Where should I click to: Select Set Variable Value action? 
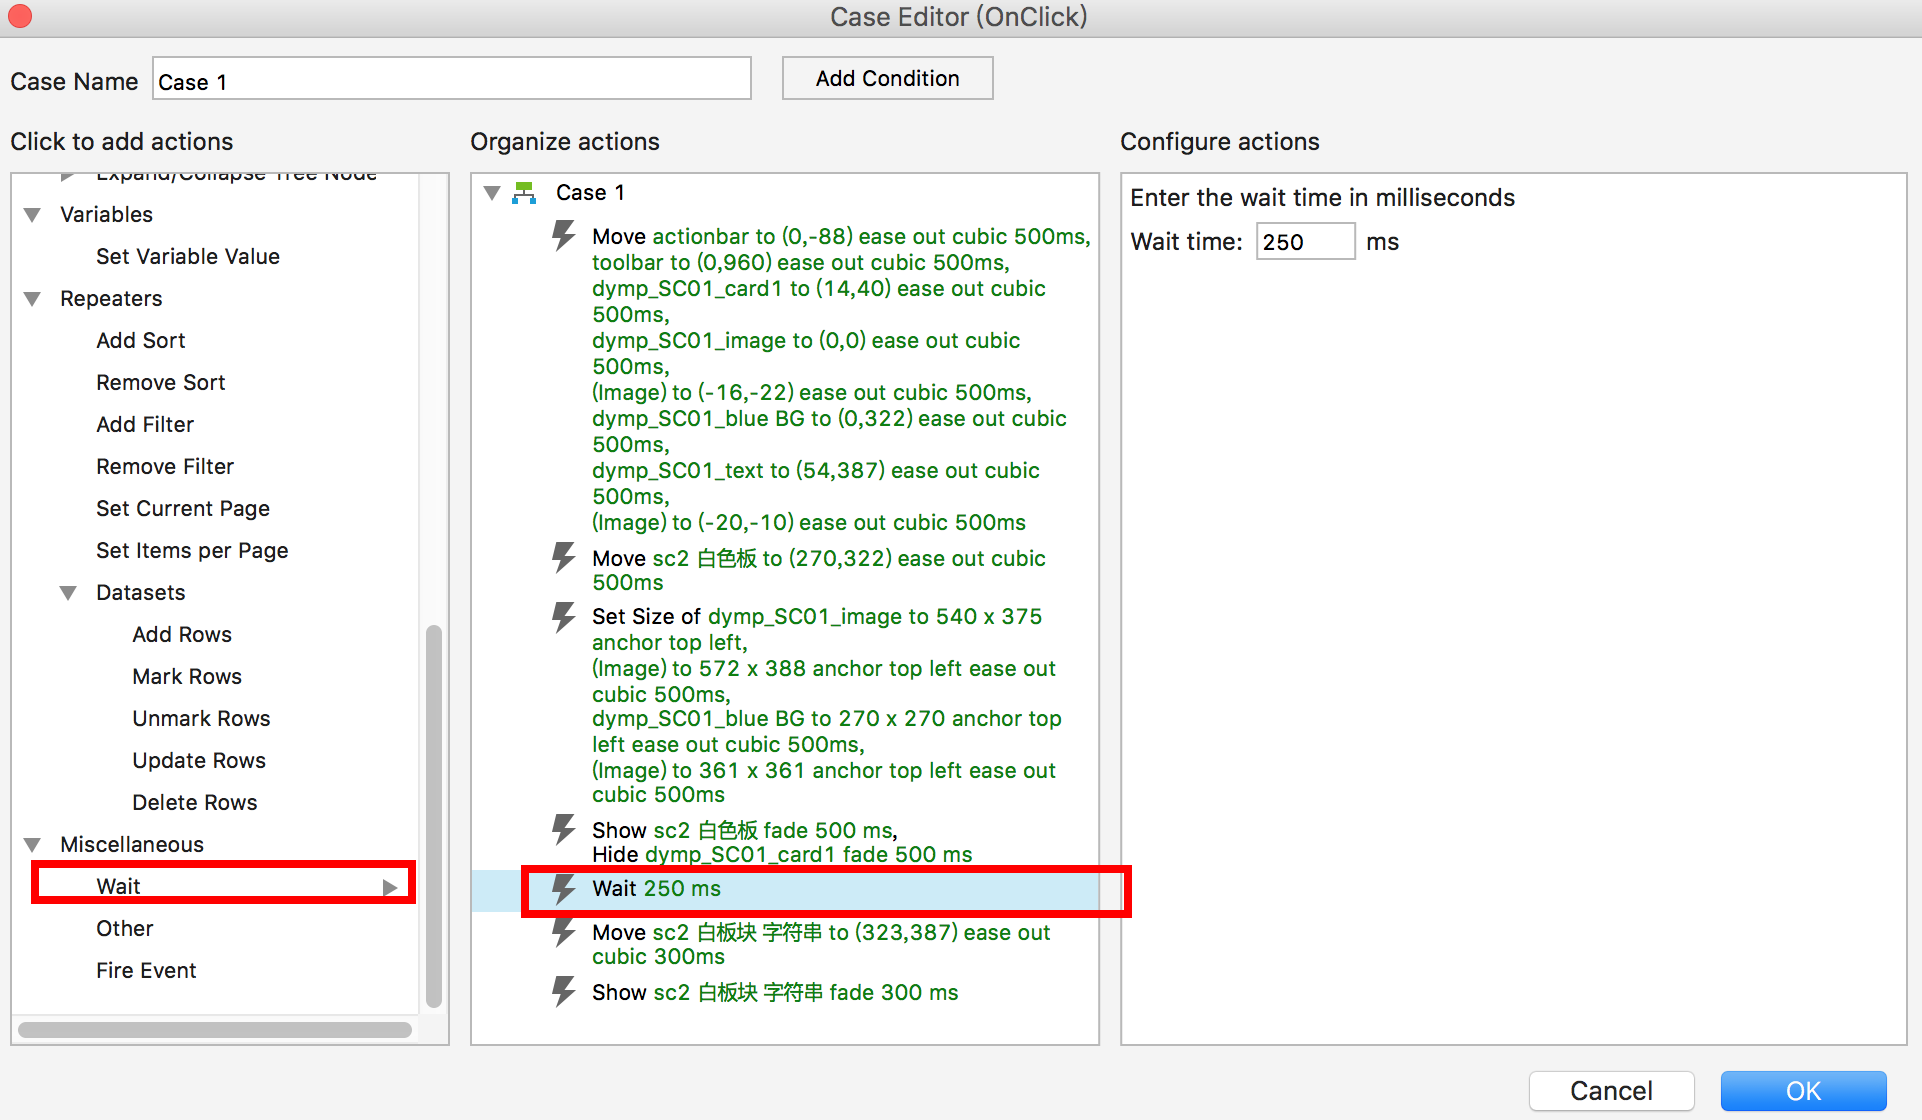[x=187, y=256]
